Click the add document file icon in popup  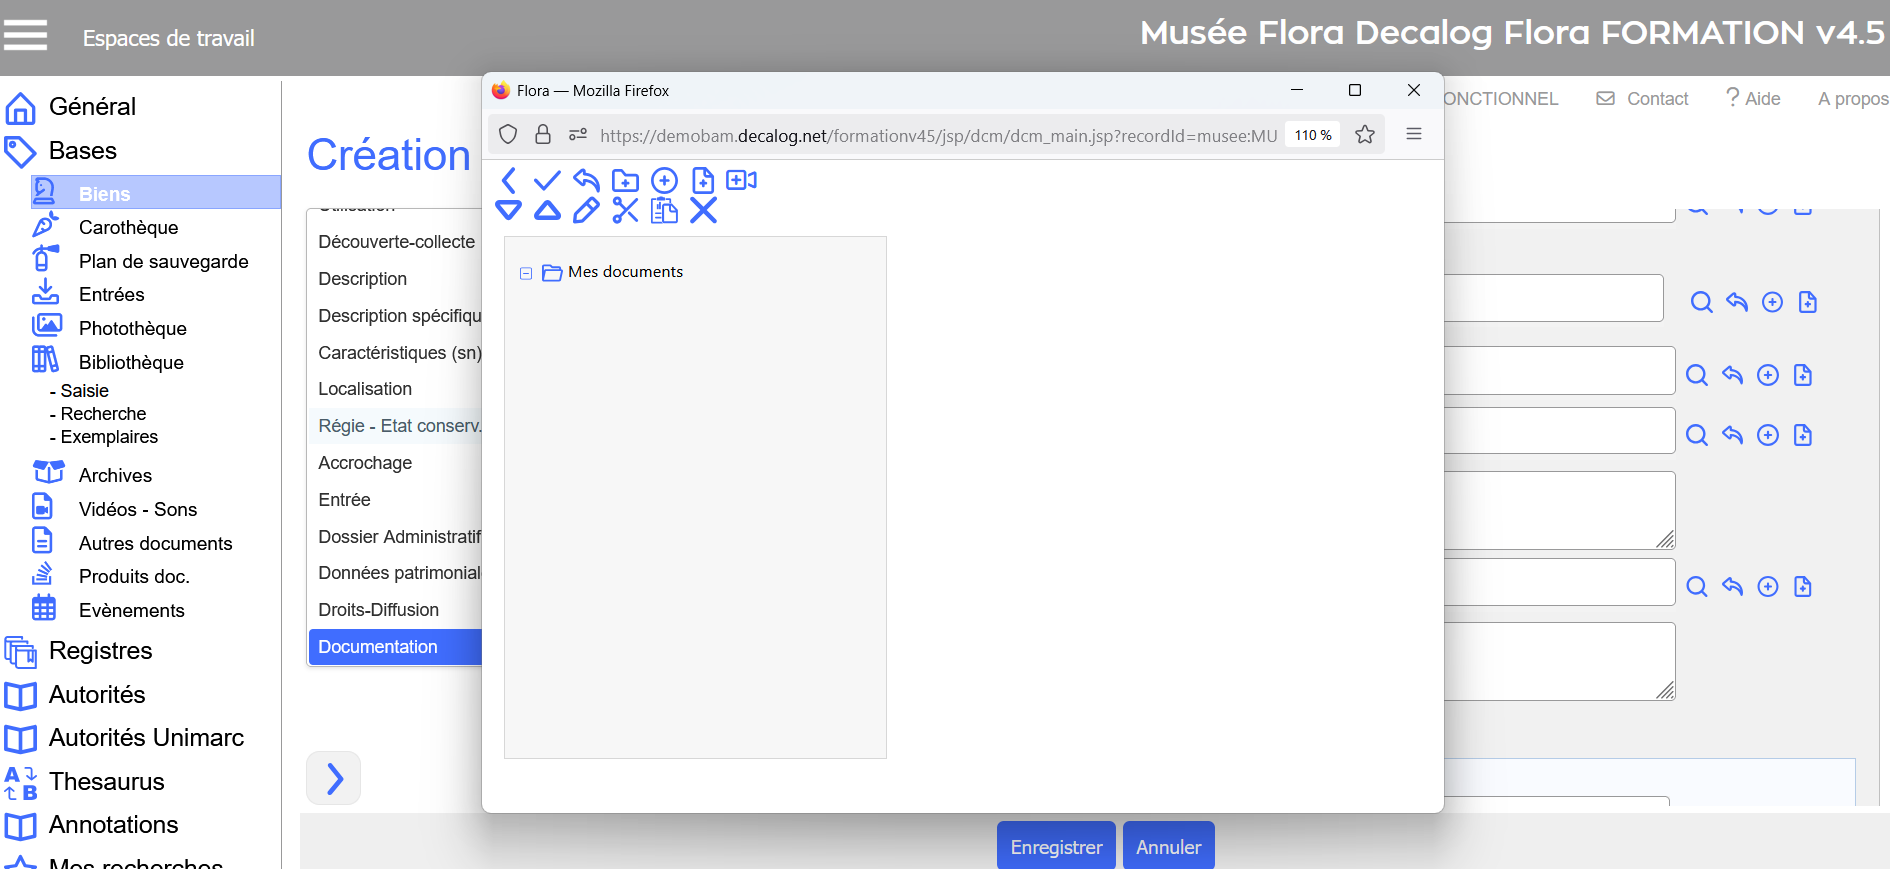coord(703,181)
